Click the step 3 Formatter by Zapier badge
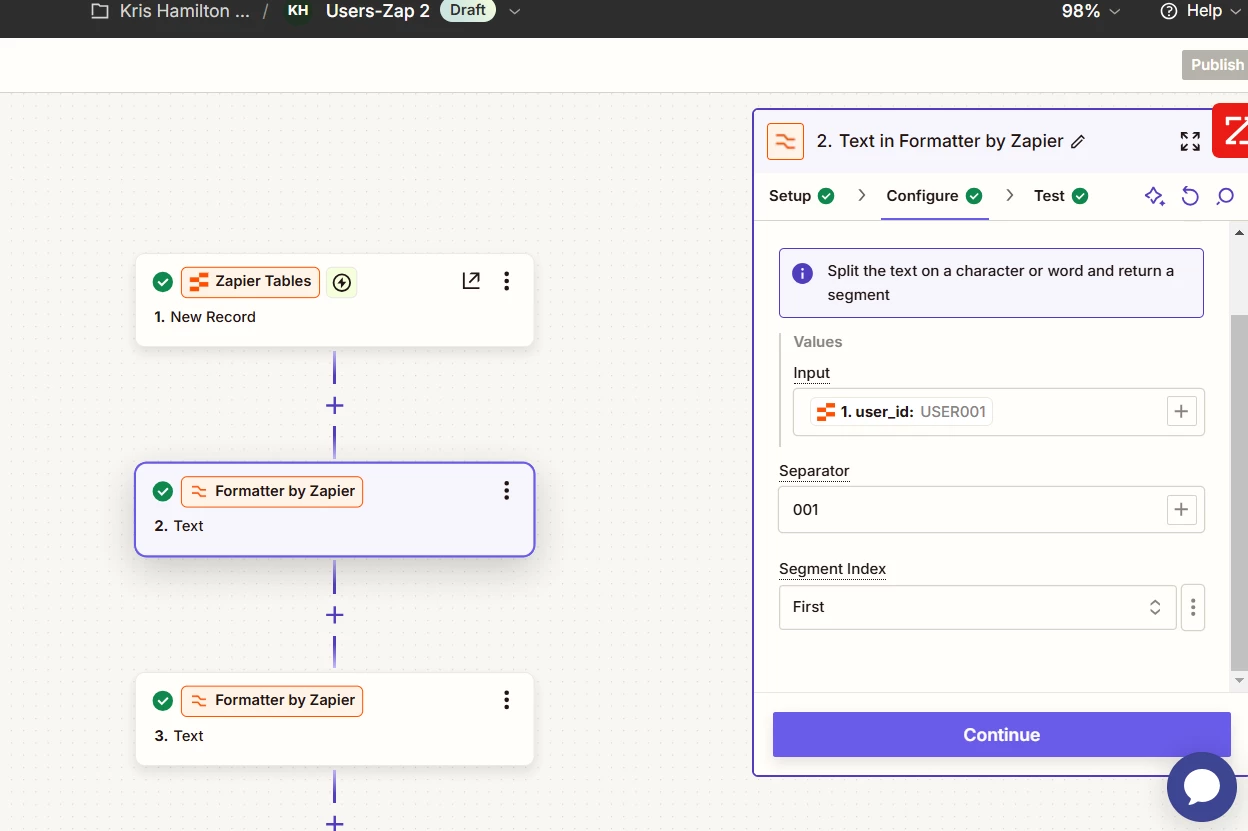The image size is (1248, 831). point(272,701)
